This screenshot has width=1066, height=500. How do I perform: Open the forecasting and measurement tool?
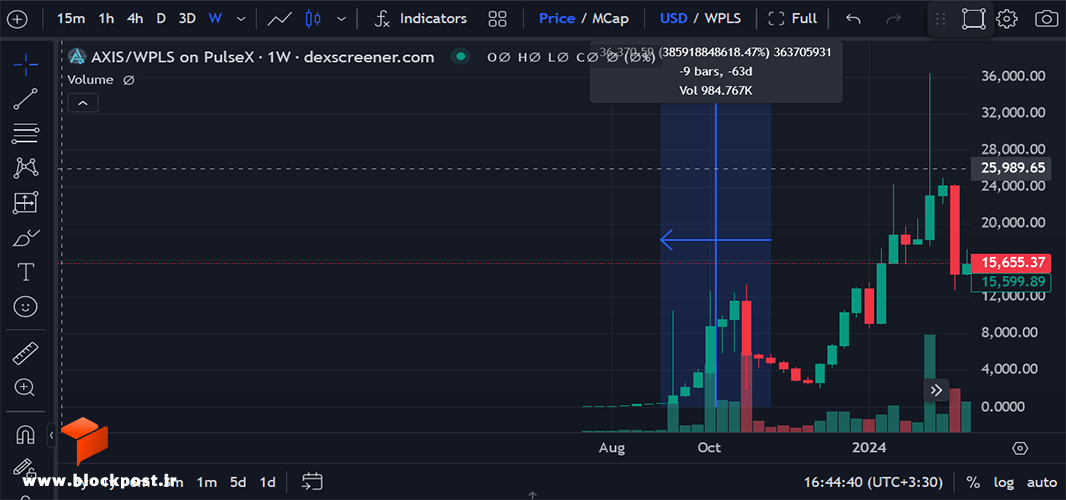pyautogui.click(x=25, y=202)
